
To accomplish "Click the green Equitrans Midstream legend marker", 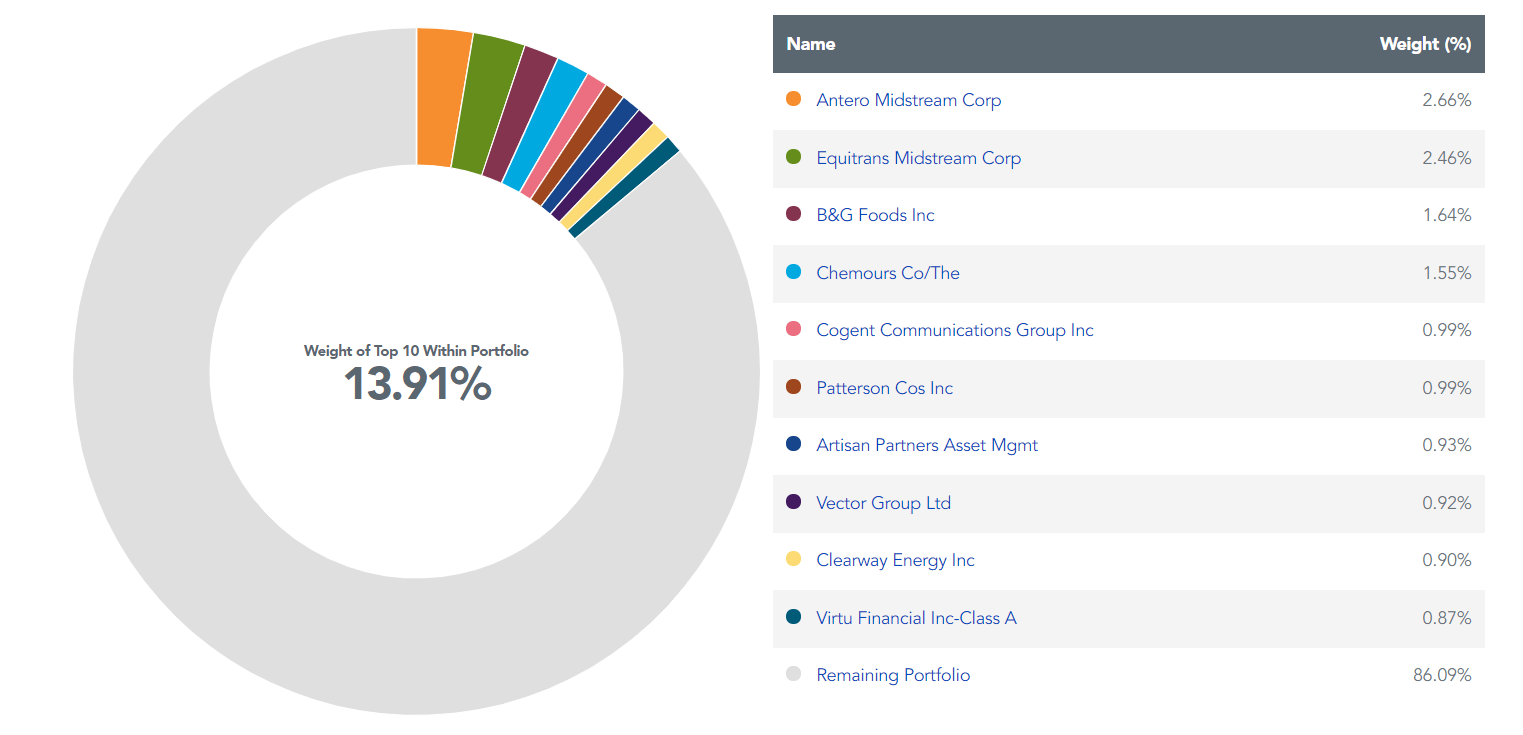I will [794, 158].
